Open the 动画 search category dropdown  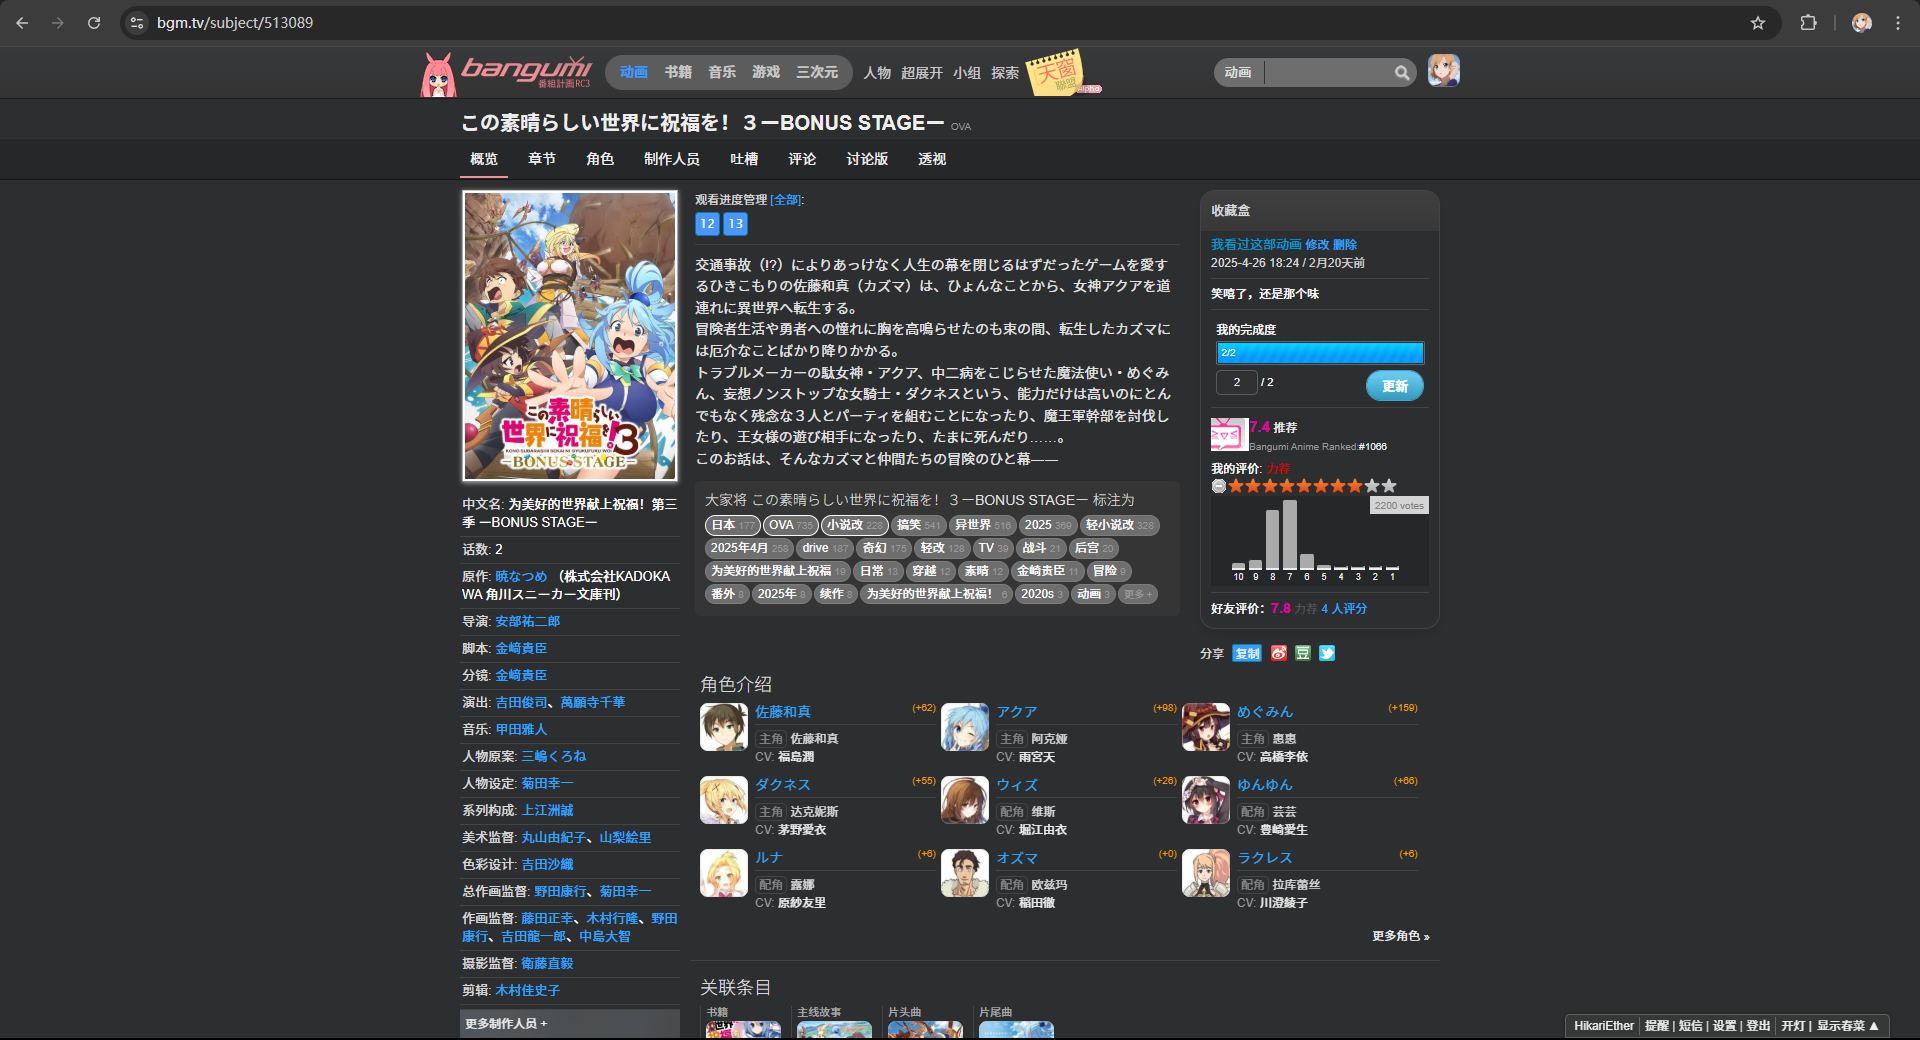[1238, 72]
